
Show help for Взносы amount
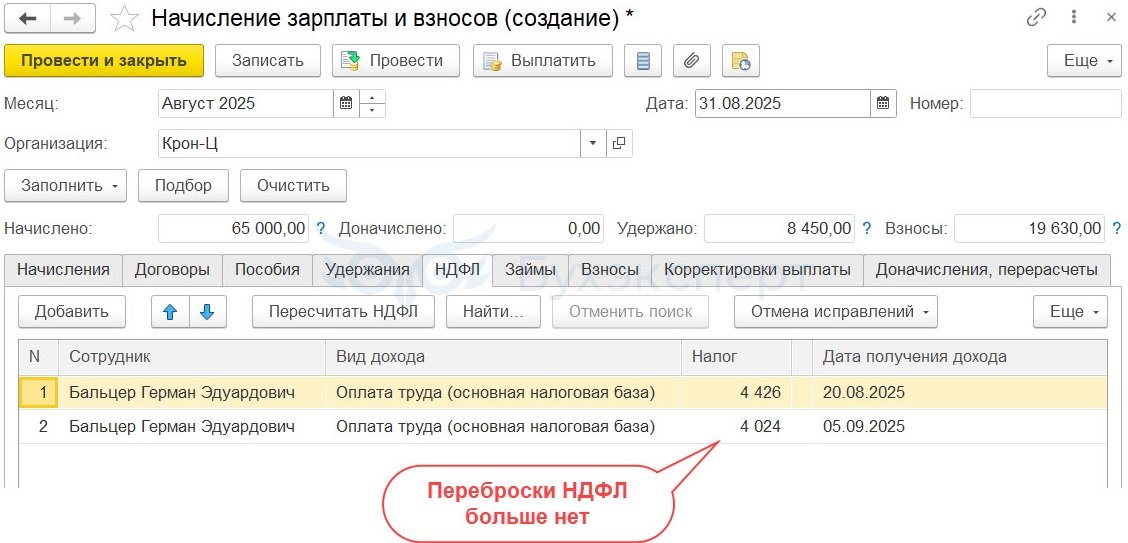click(x=1116, y=229)
